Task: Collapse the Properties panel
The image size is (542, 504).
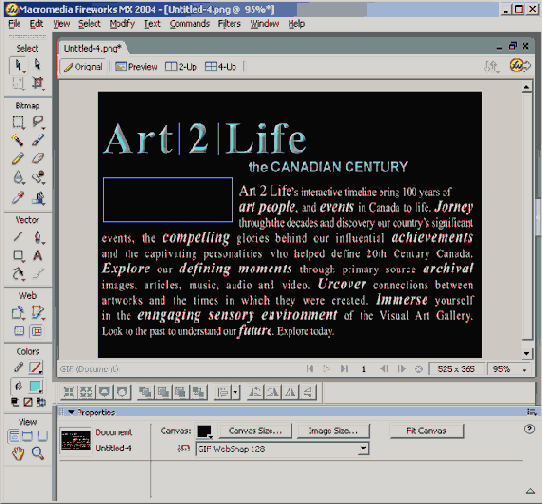Action: (x=71, y=412)
